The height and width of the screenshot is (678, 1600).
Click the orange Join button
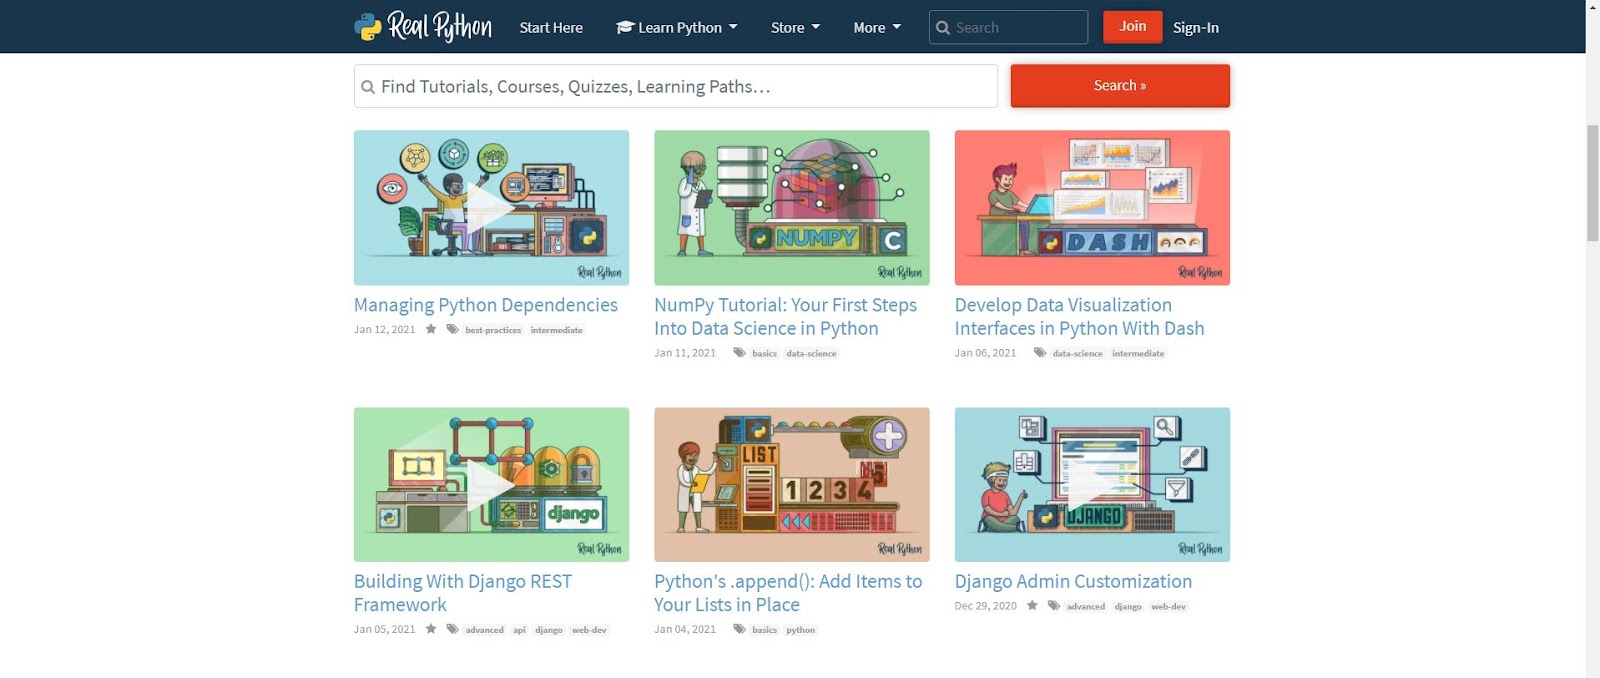tap(1133, 26)
